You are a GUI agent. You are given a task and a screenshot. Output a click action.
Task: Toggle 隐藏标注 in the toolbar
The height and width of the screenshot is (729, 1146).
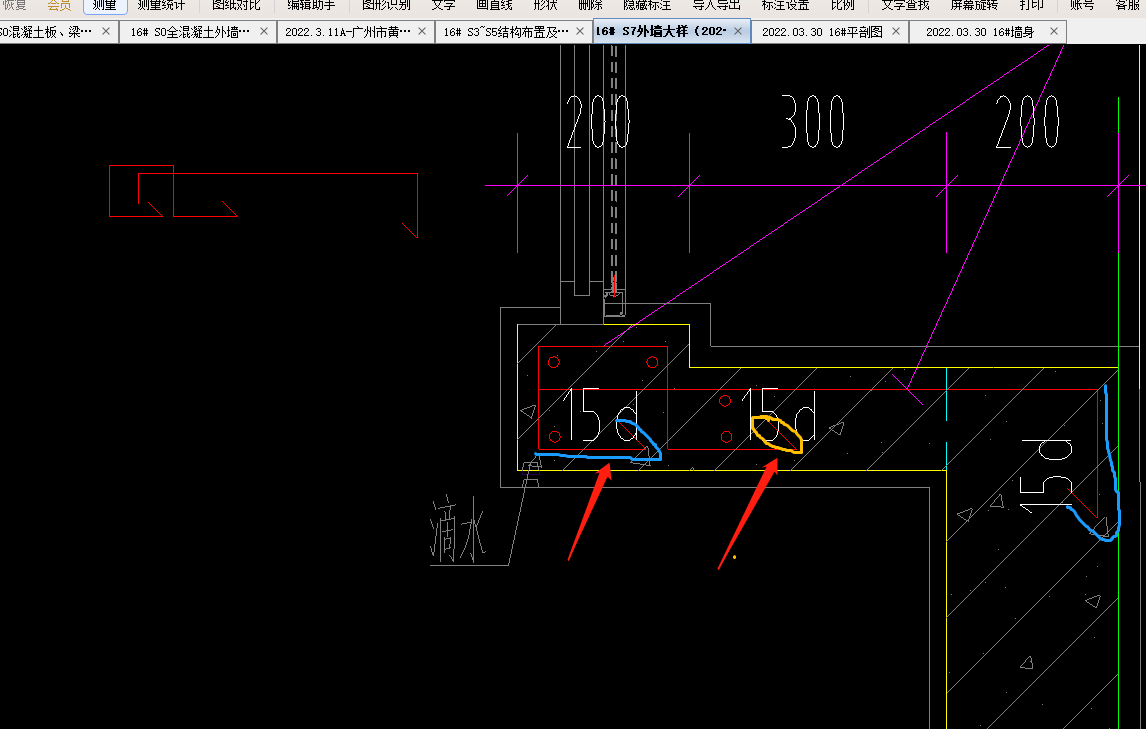[x=647, y=5]
